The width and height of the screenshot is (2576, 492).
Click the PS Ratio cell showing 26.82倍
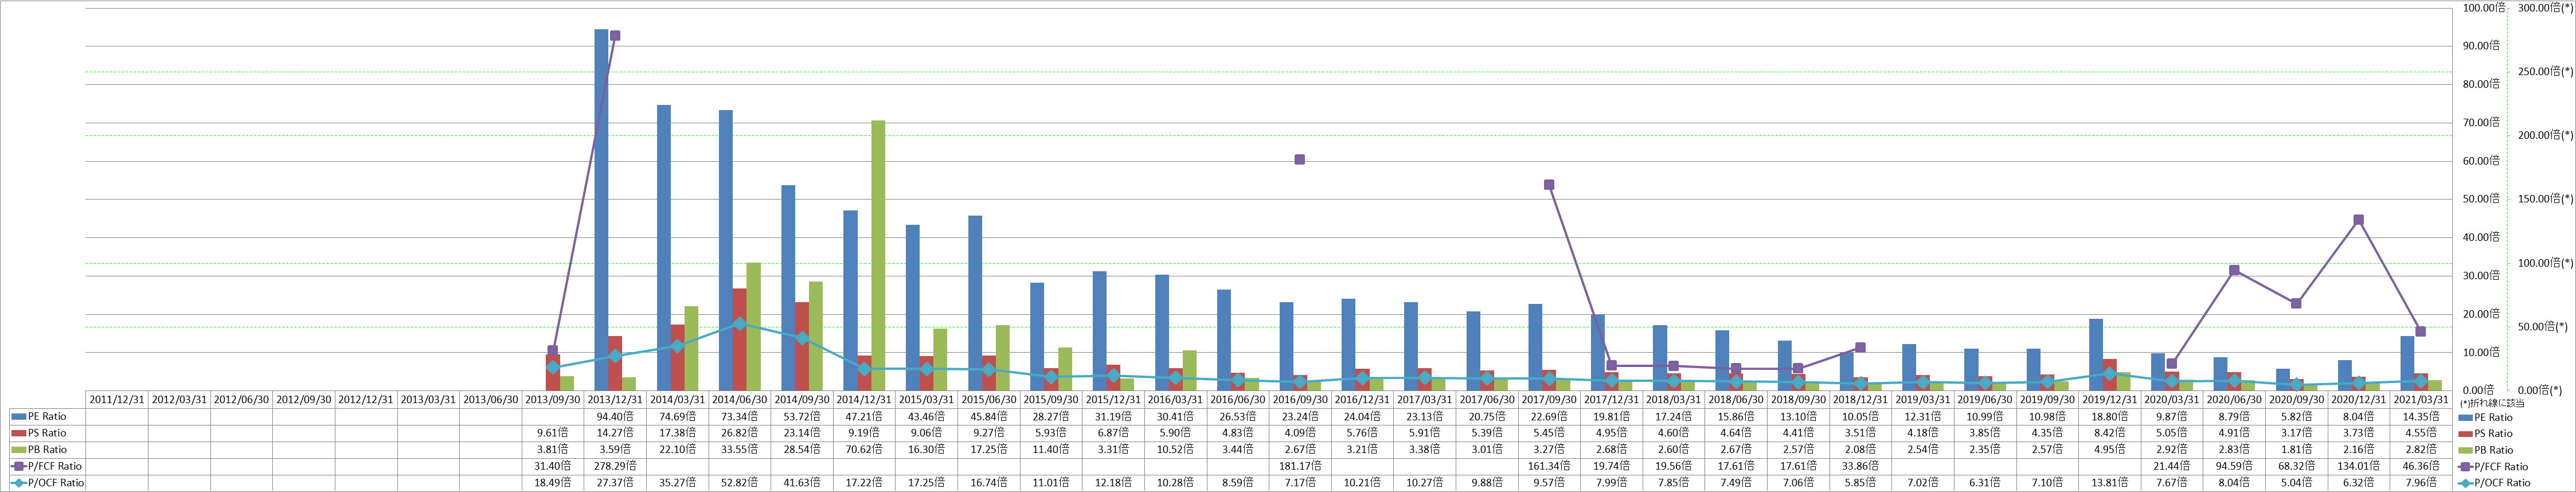click(740, 433)
